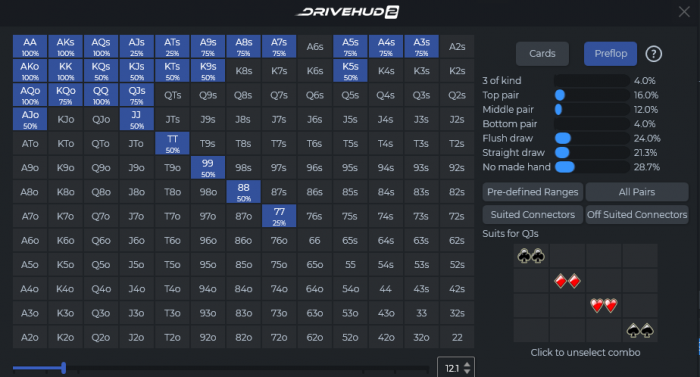700x377 pixels.
Task: Select the A2o hand cell
Action: point(30,337)
